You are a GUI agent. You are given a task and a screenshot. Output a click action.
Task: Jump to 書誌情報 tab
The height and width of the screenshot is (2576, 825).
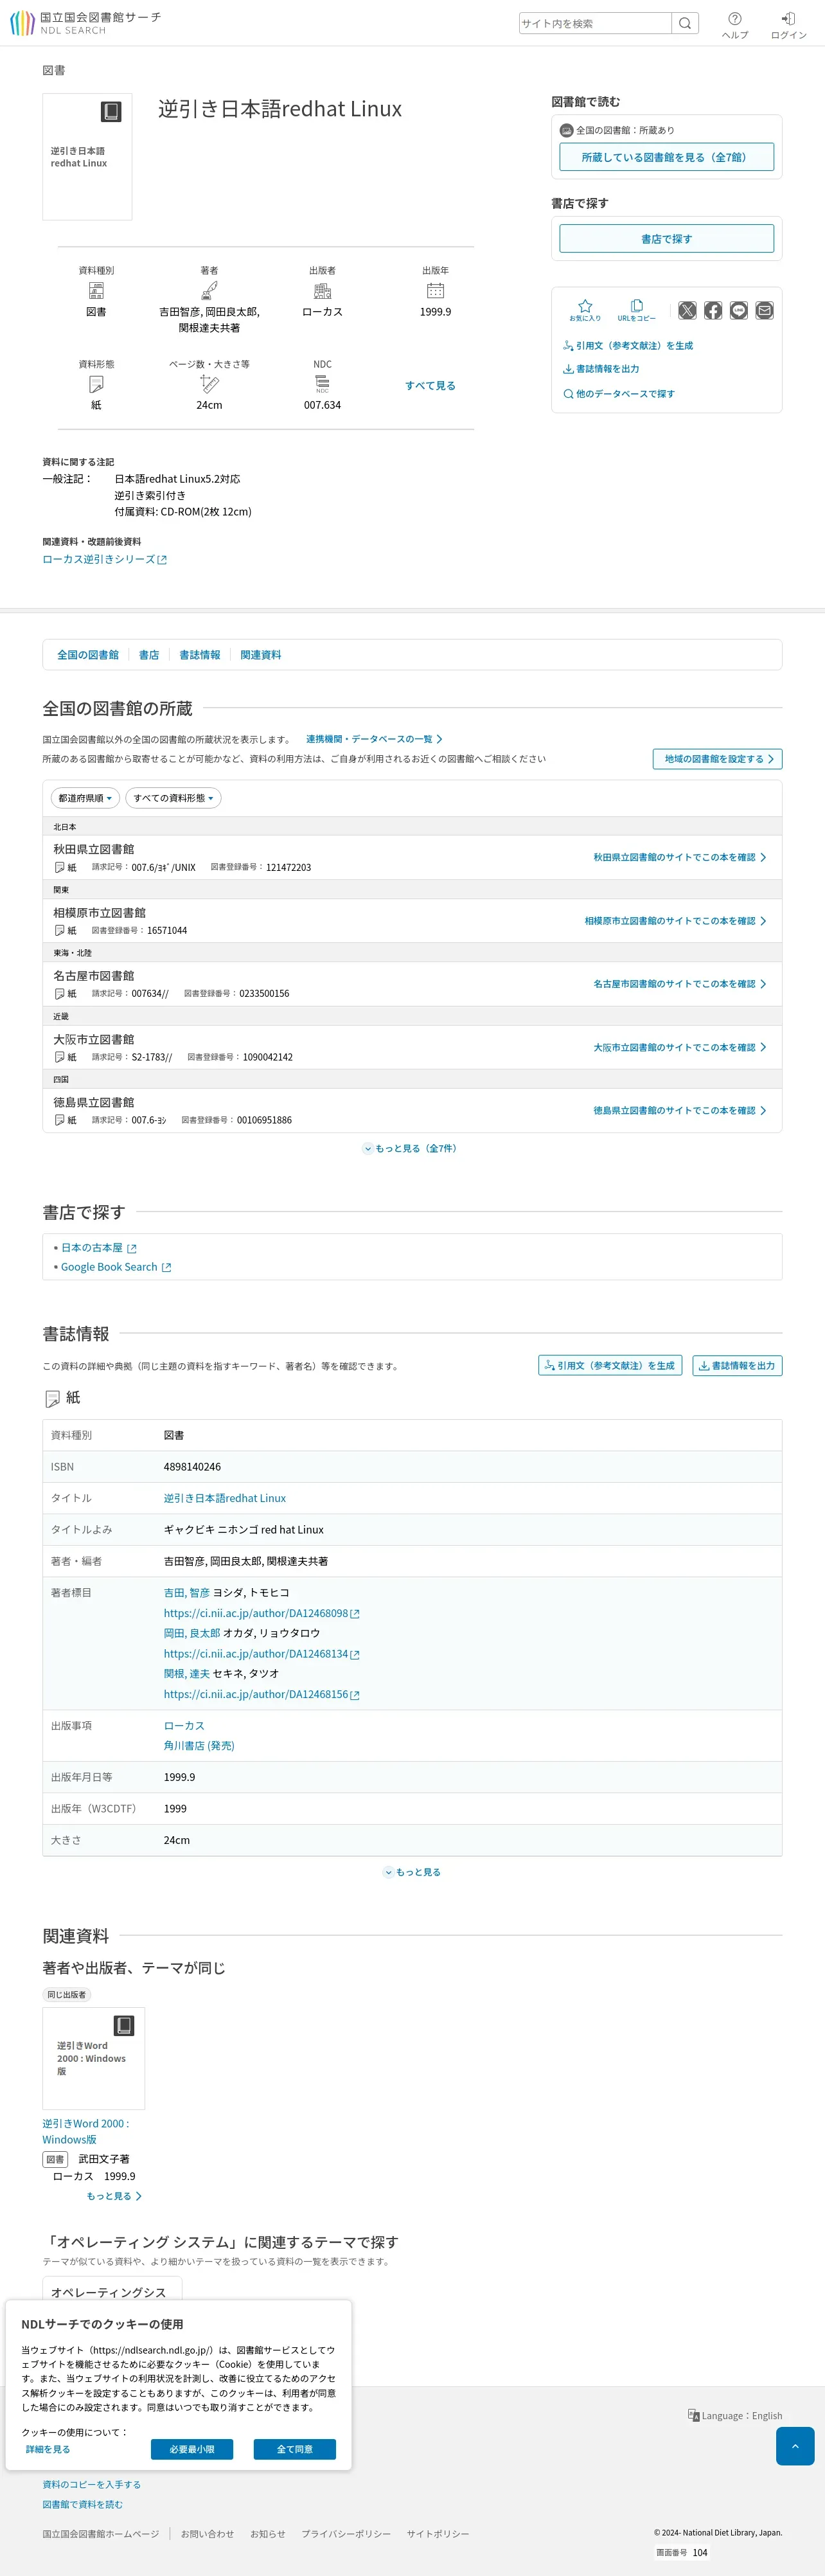[x=200, y=655]
